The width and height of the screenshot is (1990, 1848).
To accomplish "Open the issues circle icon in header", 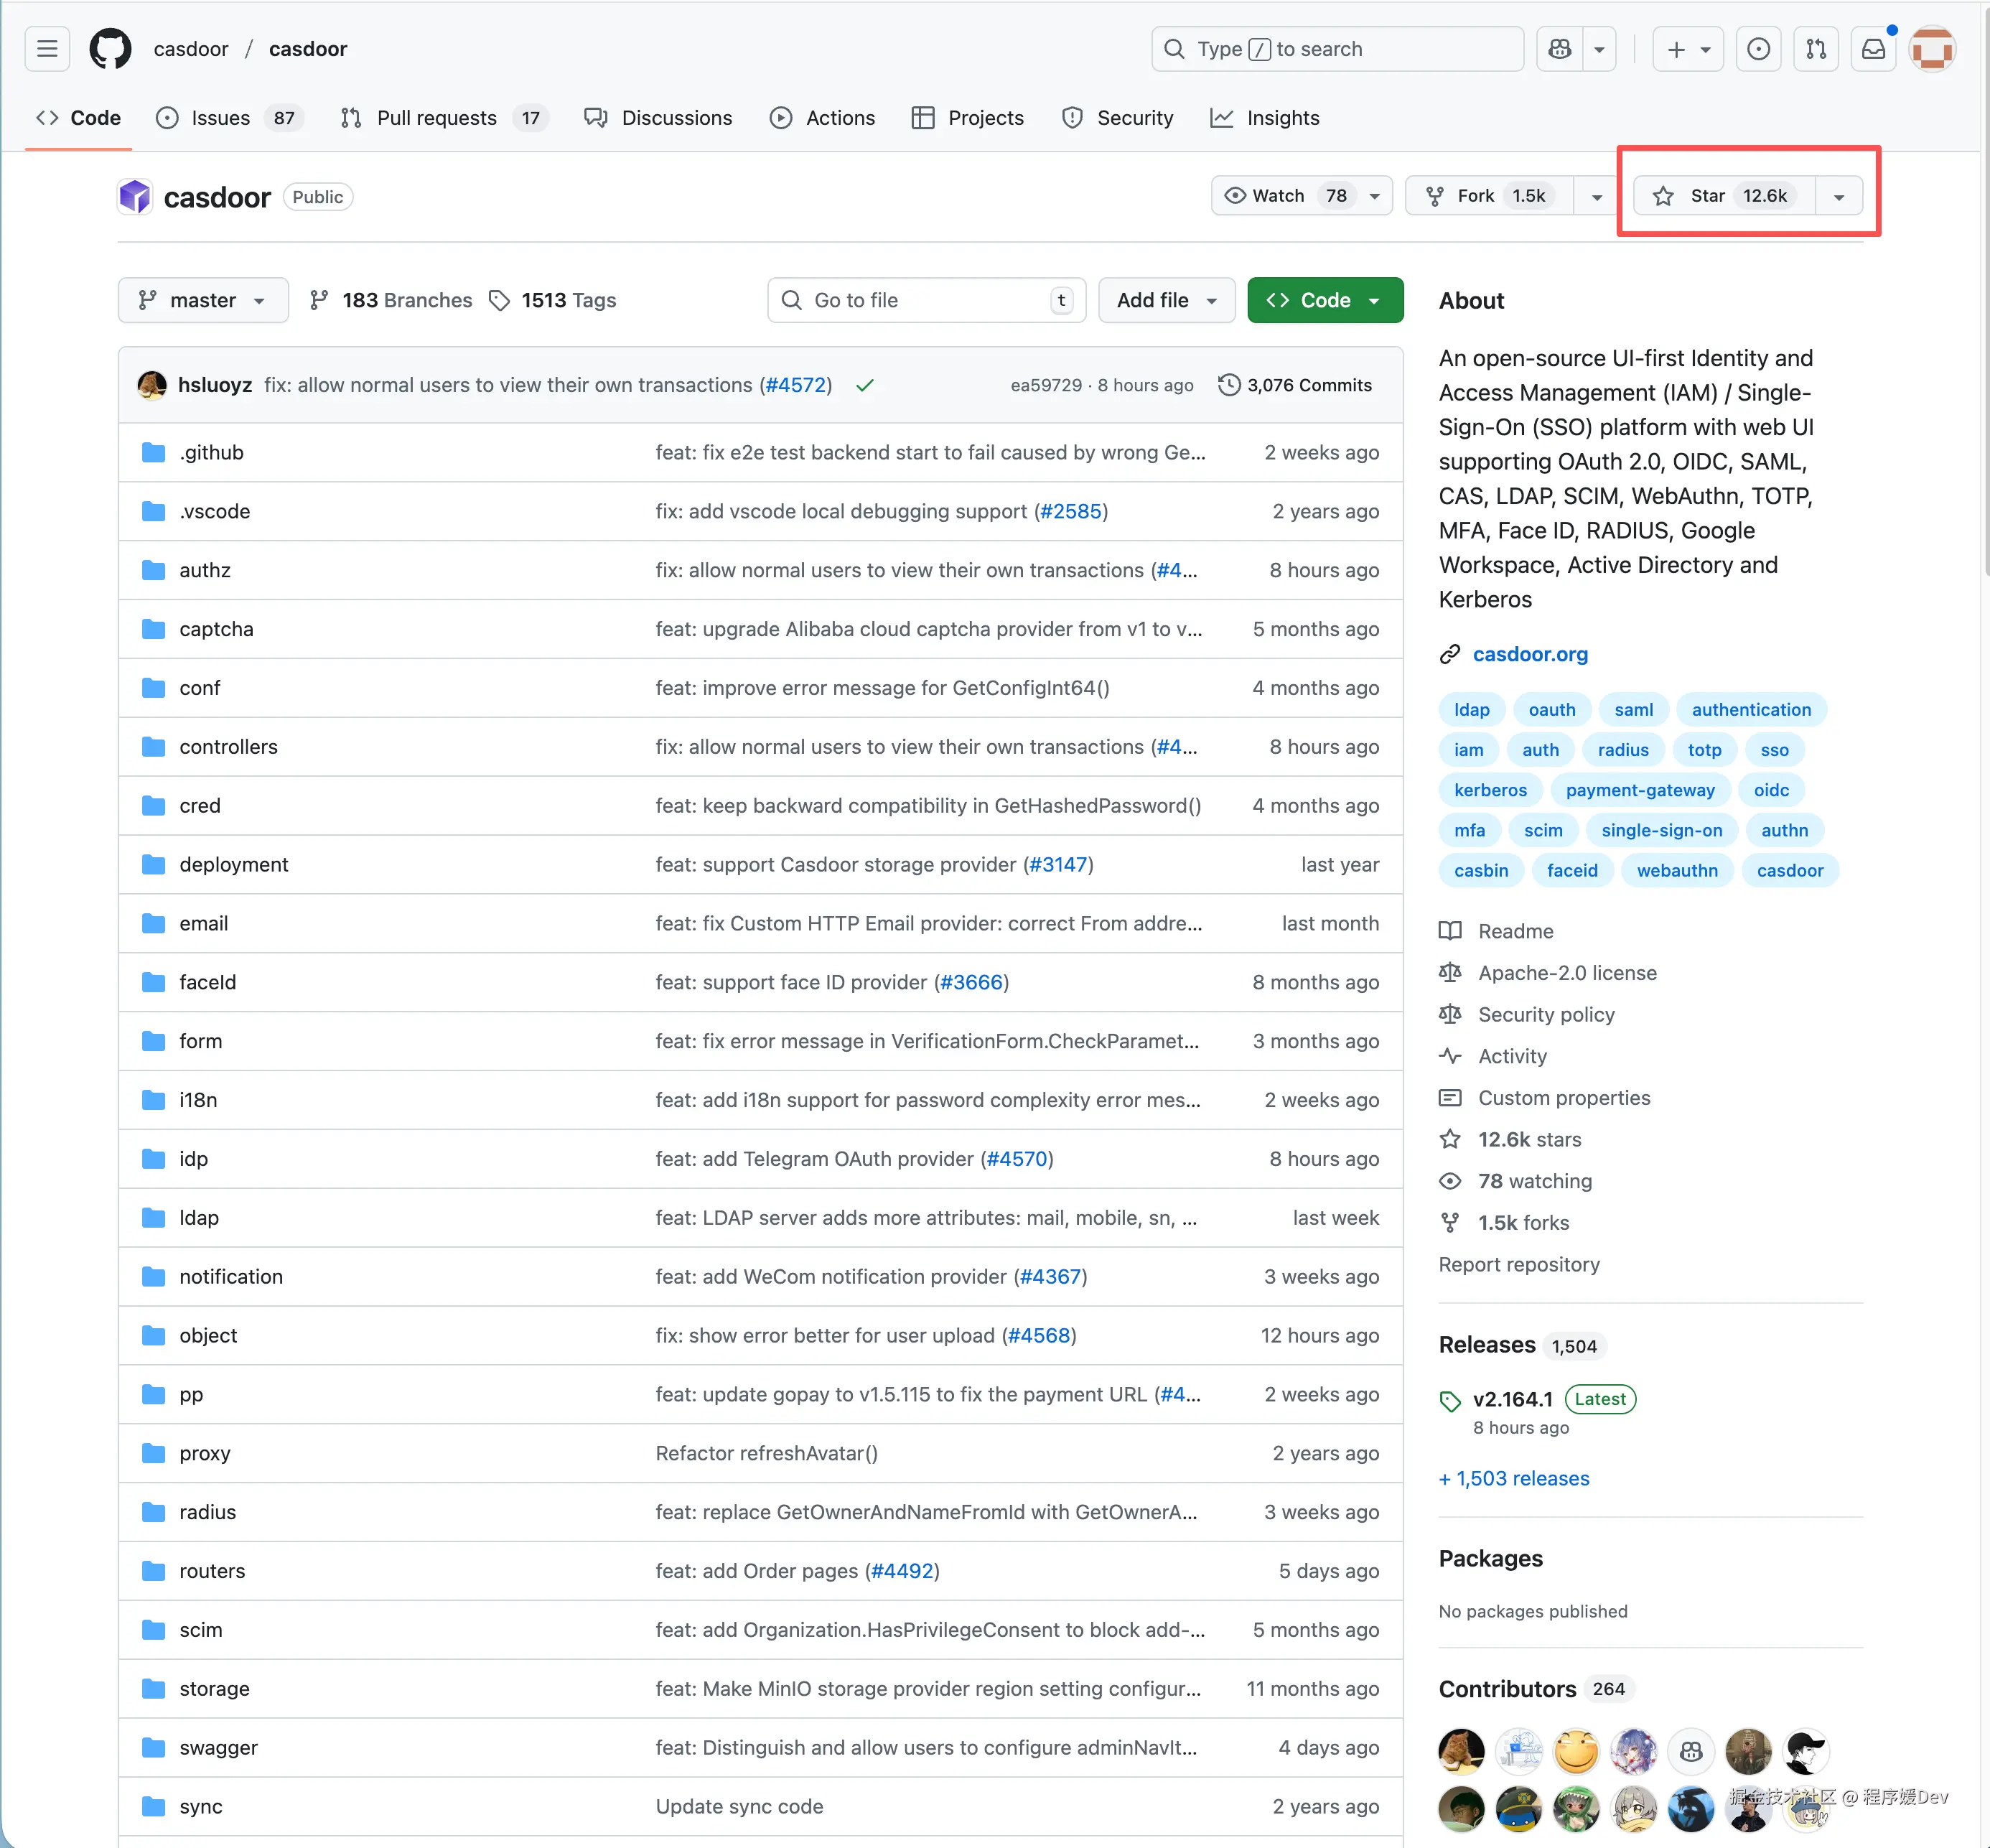I will 1758,49.
